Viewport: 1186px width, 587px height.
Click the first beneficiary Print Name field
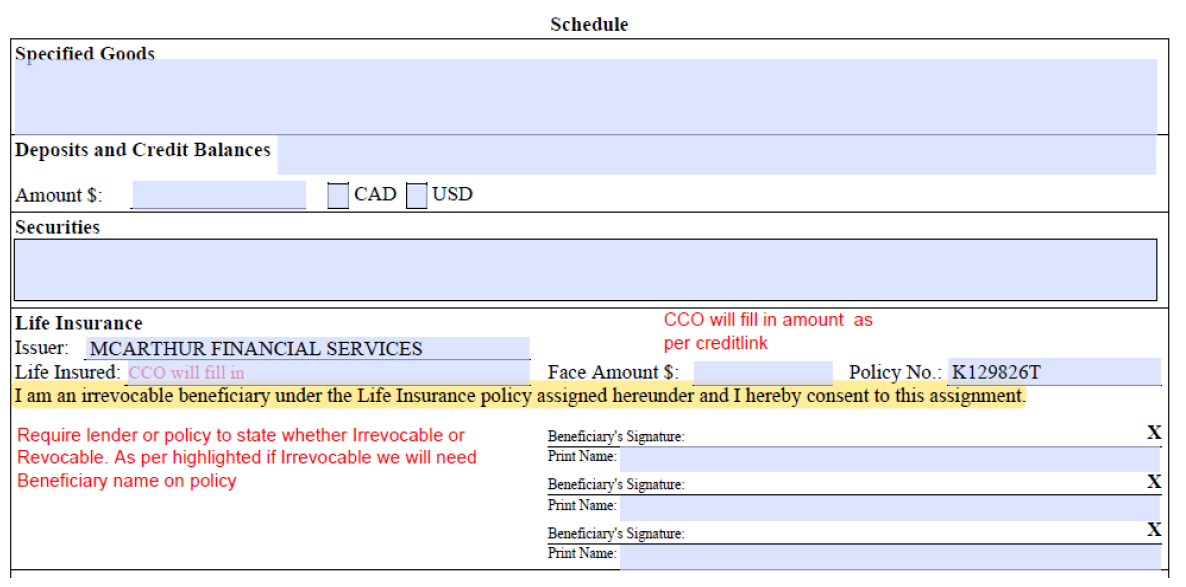(x=890, y=458)
